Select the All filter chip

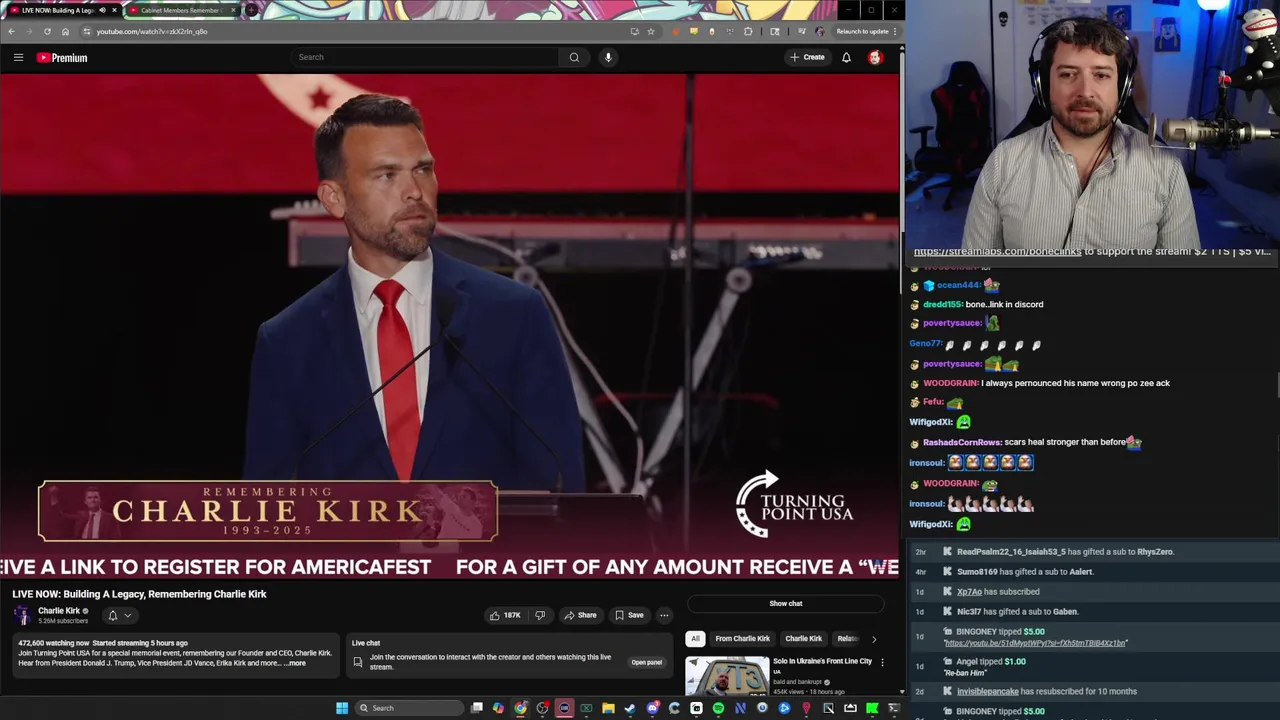coord(695,638)
